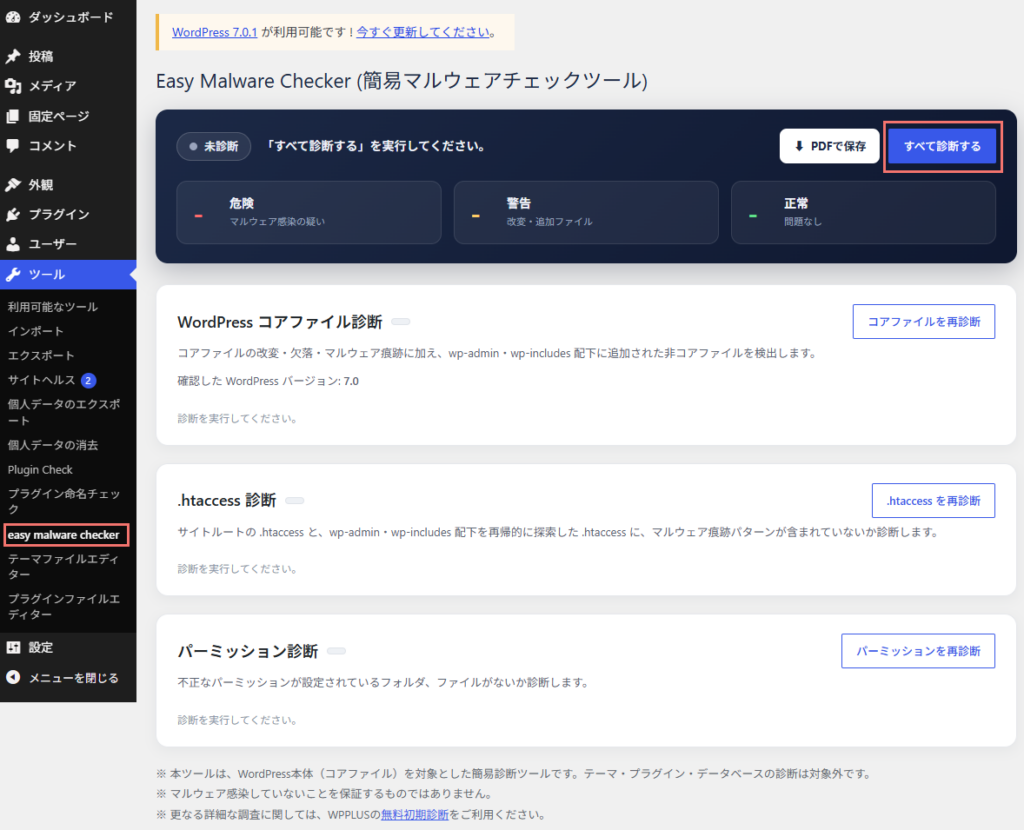Image resolution: width=1024 pixels, height=830 pixels.
Task: Click the コメント speech bubble icon
Action: (12, 146)
